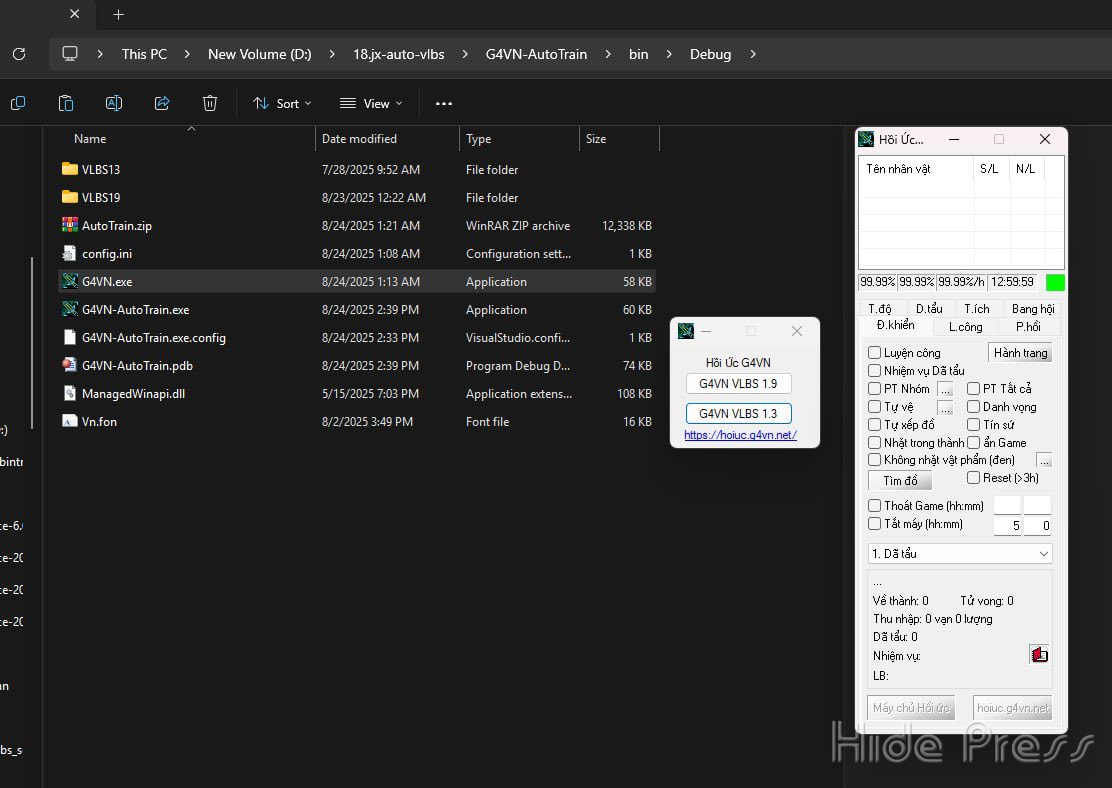This screenshot has width=1112, height=788.
Task: Open the View options dropdown
Action: point(371,103)
